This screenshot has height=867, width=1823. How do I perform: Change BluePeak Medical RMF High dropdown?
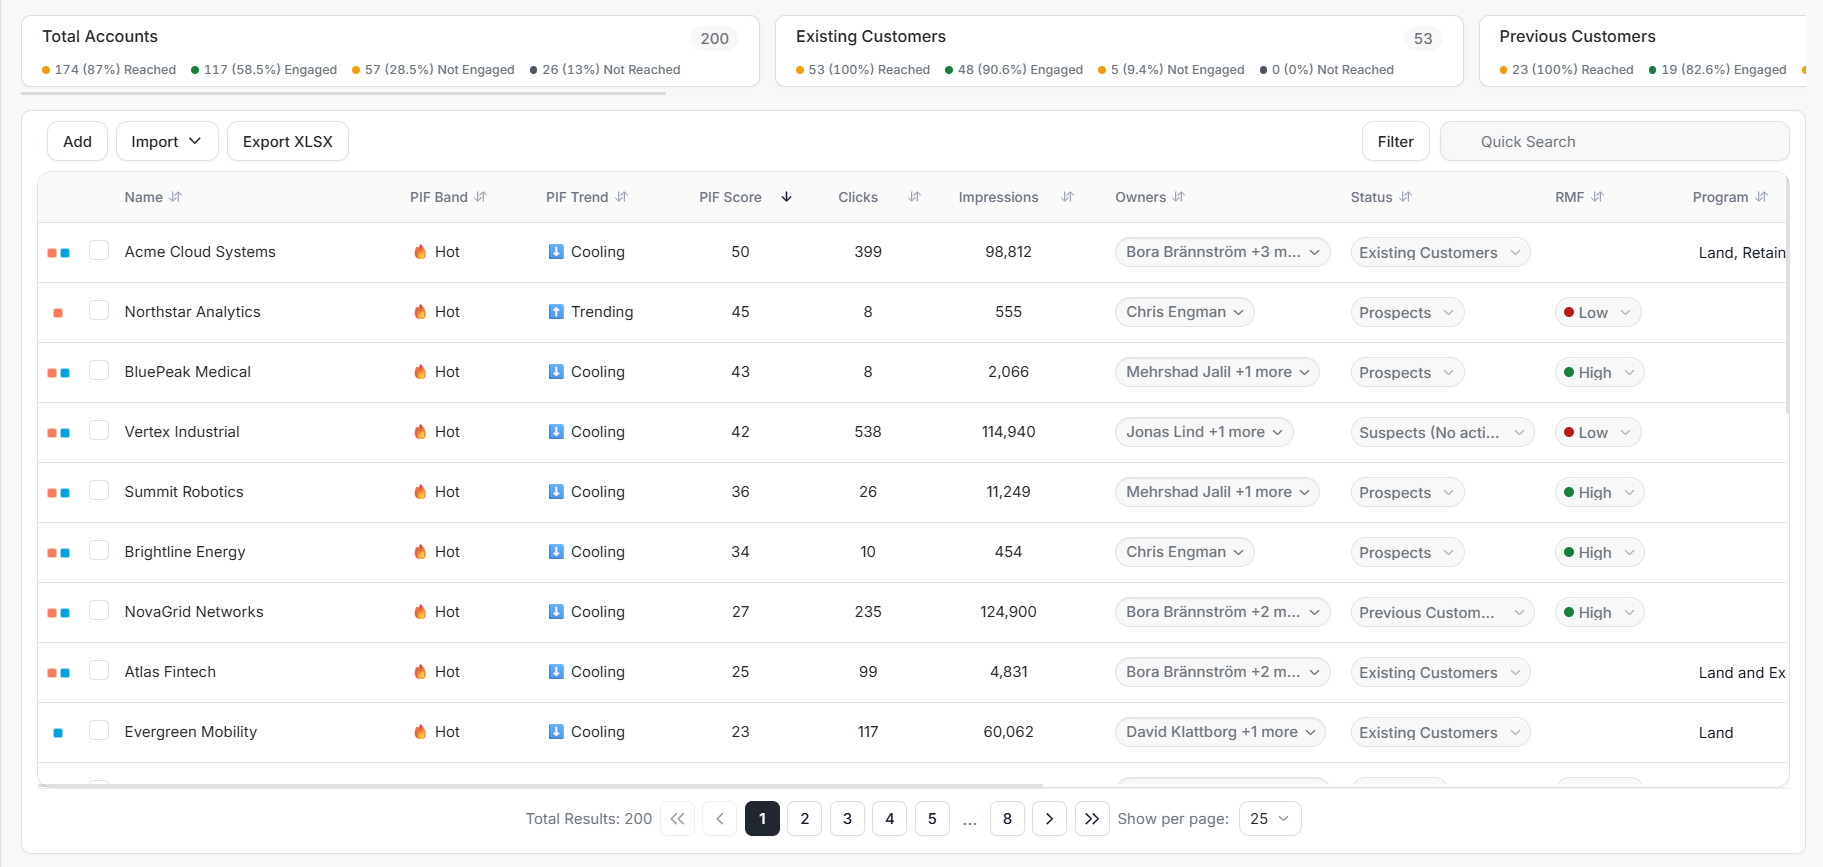[1599, 372]
